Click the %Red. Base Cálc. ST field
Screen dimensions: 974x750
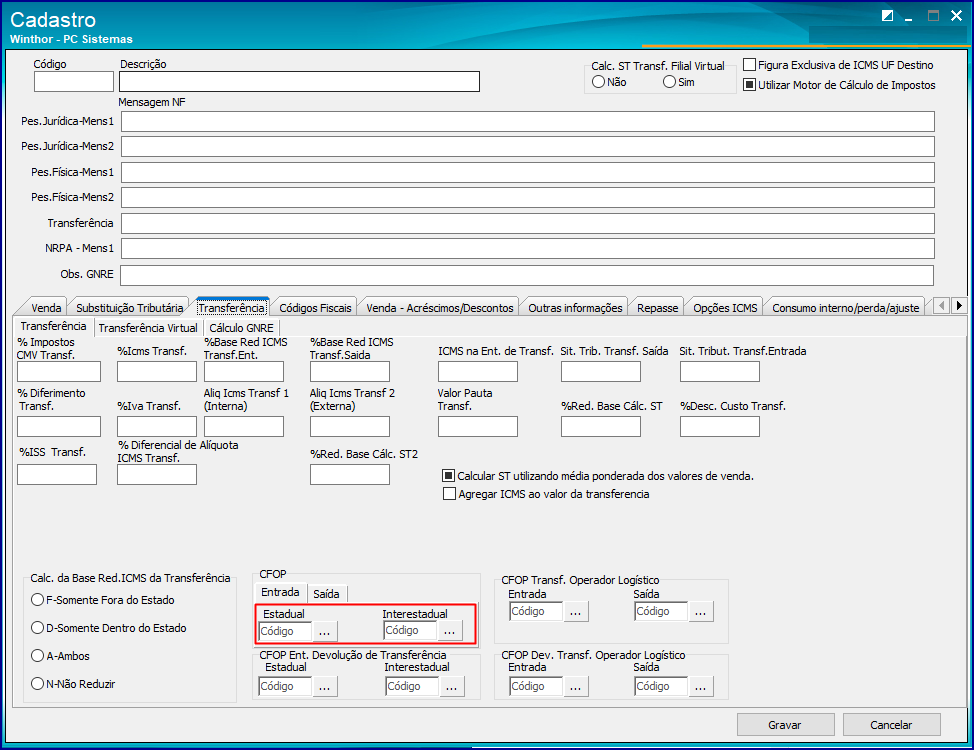point(601,426)
